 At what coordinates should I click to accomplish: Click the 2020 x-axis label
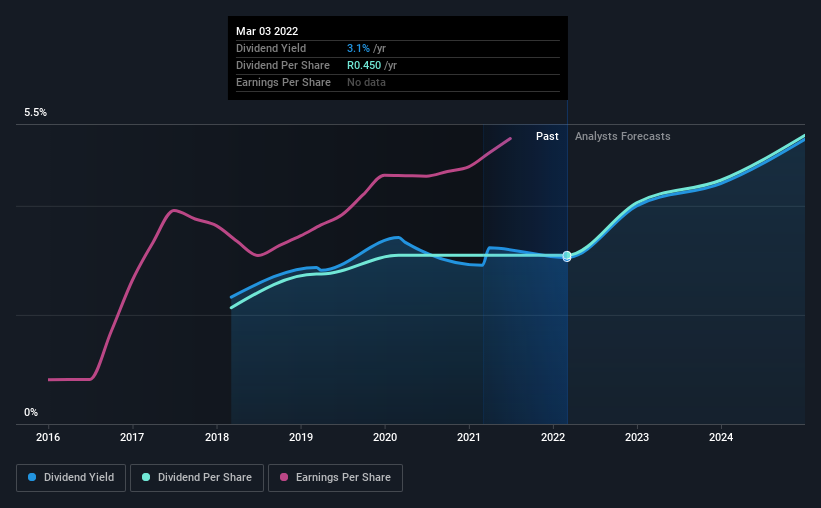(x=385, y=437)
